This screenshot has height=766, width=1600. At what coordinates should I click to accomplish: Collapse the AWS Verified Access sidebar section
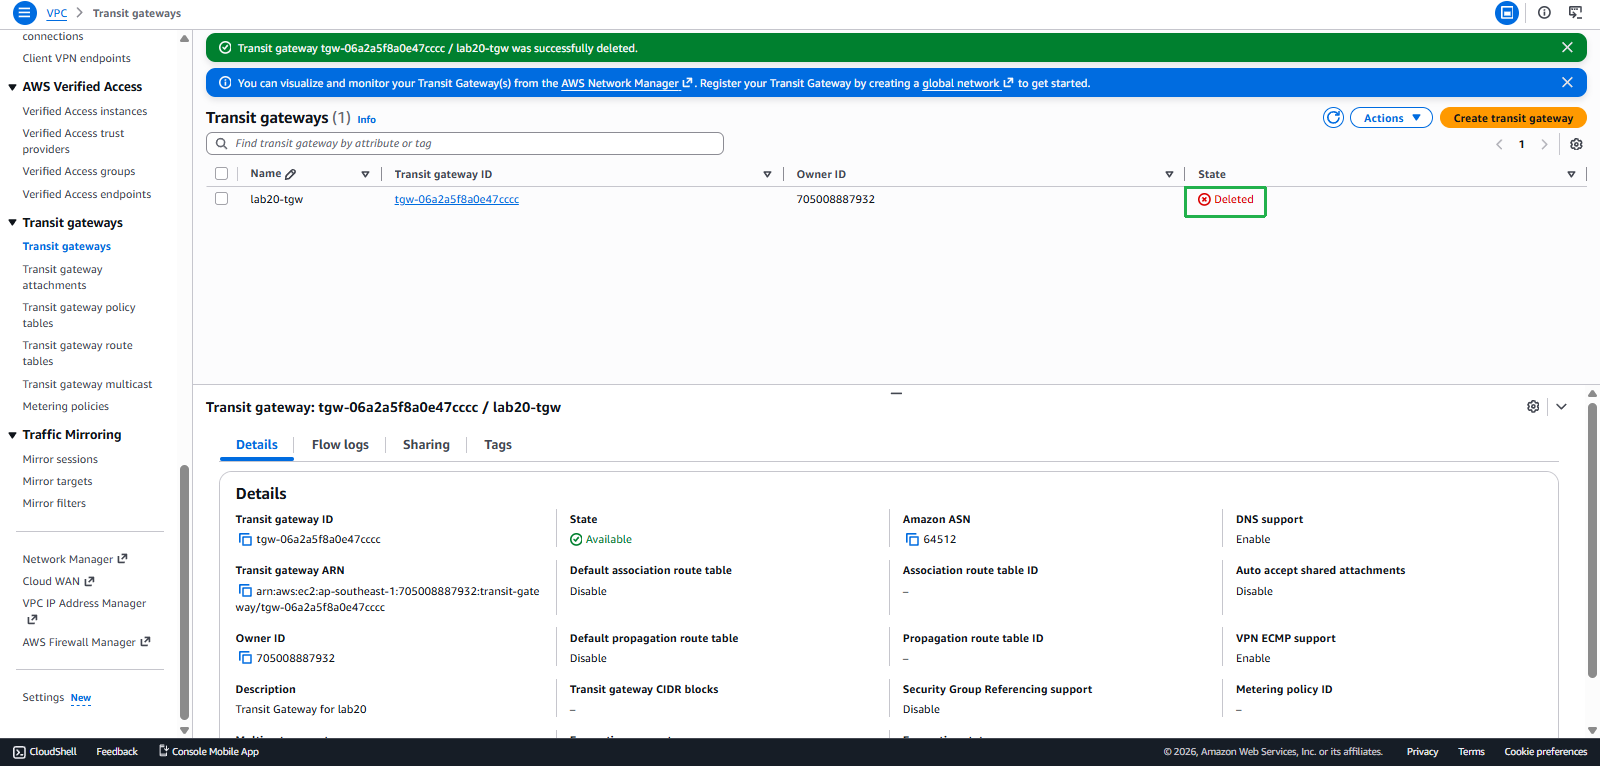click(x=12, y=87)
